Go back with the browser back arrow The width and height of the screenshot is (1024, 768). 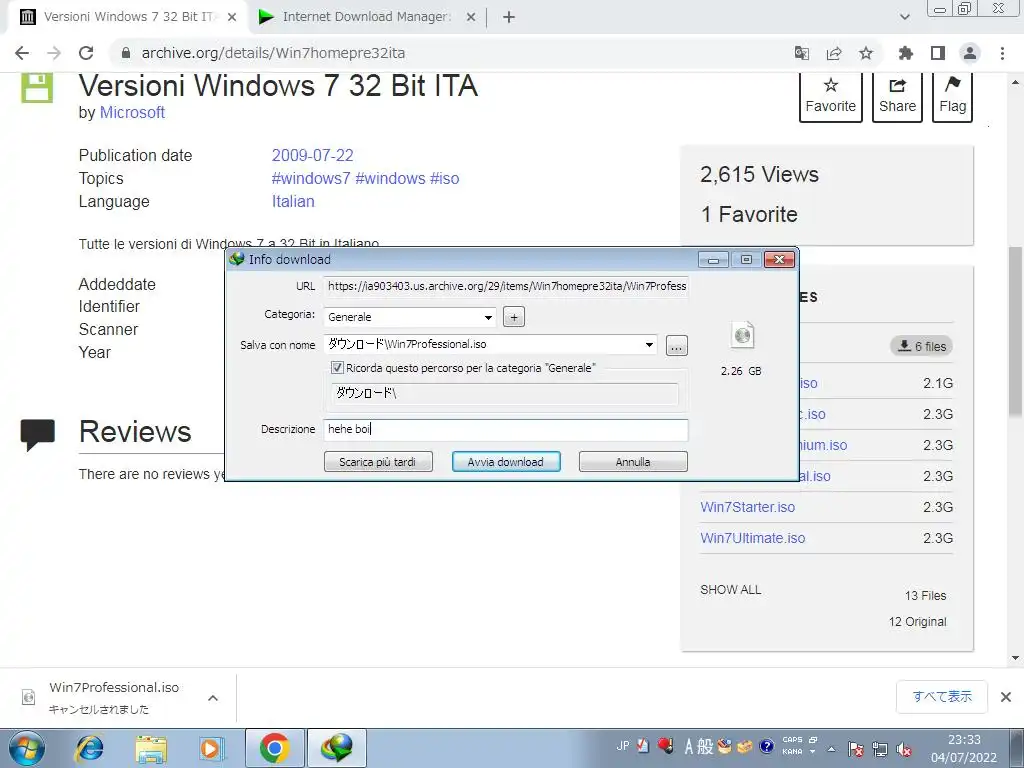pyautogui.click(x=22, y=53)
